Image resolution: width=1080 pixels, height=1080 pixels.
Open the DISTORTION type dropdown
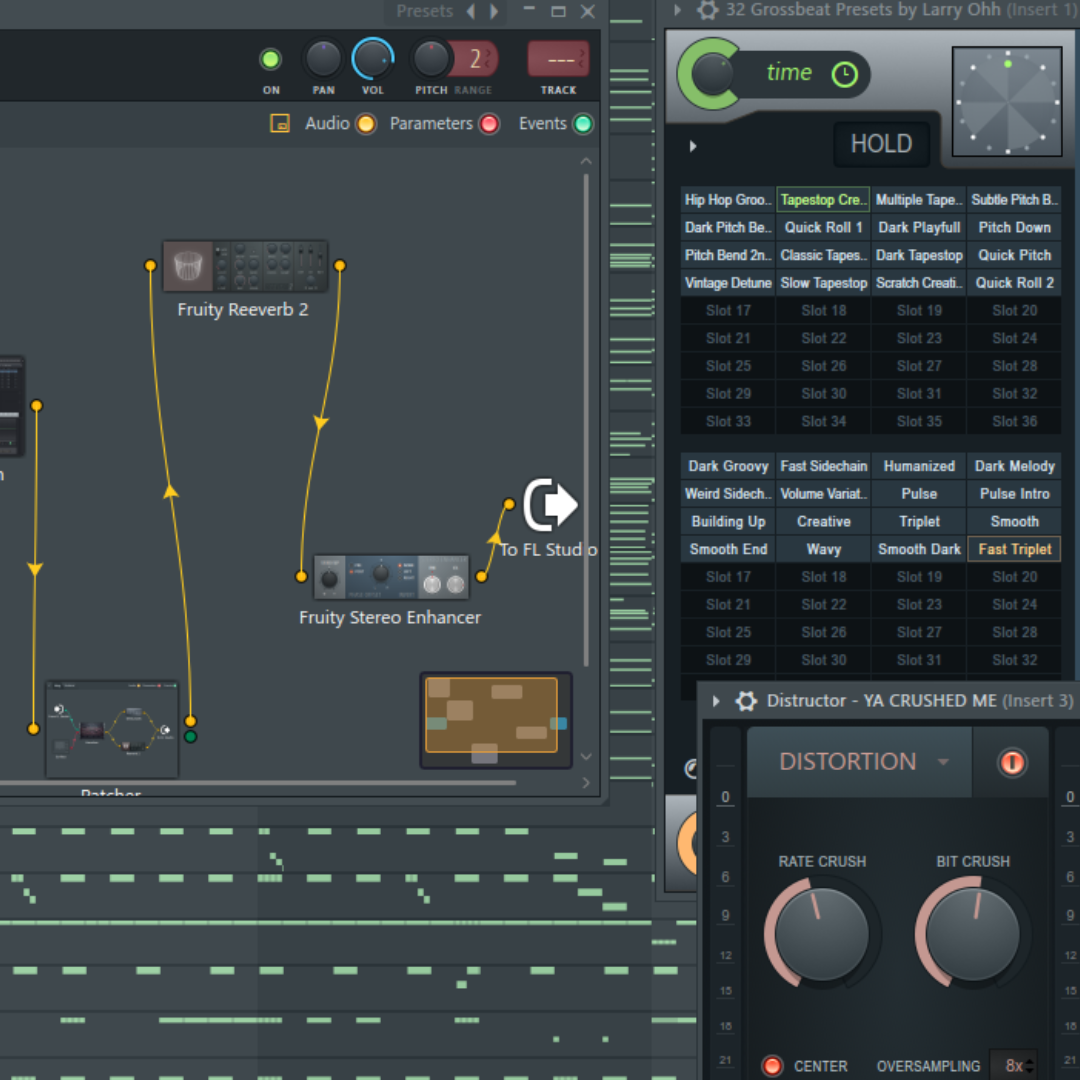941,761
